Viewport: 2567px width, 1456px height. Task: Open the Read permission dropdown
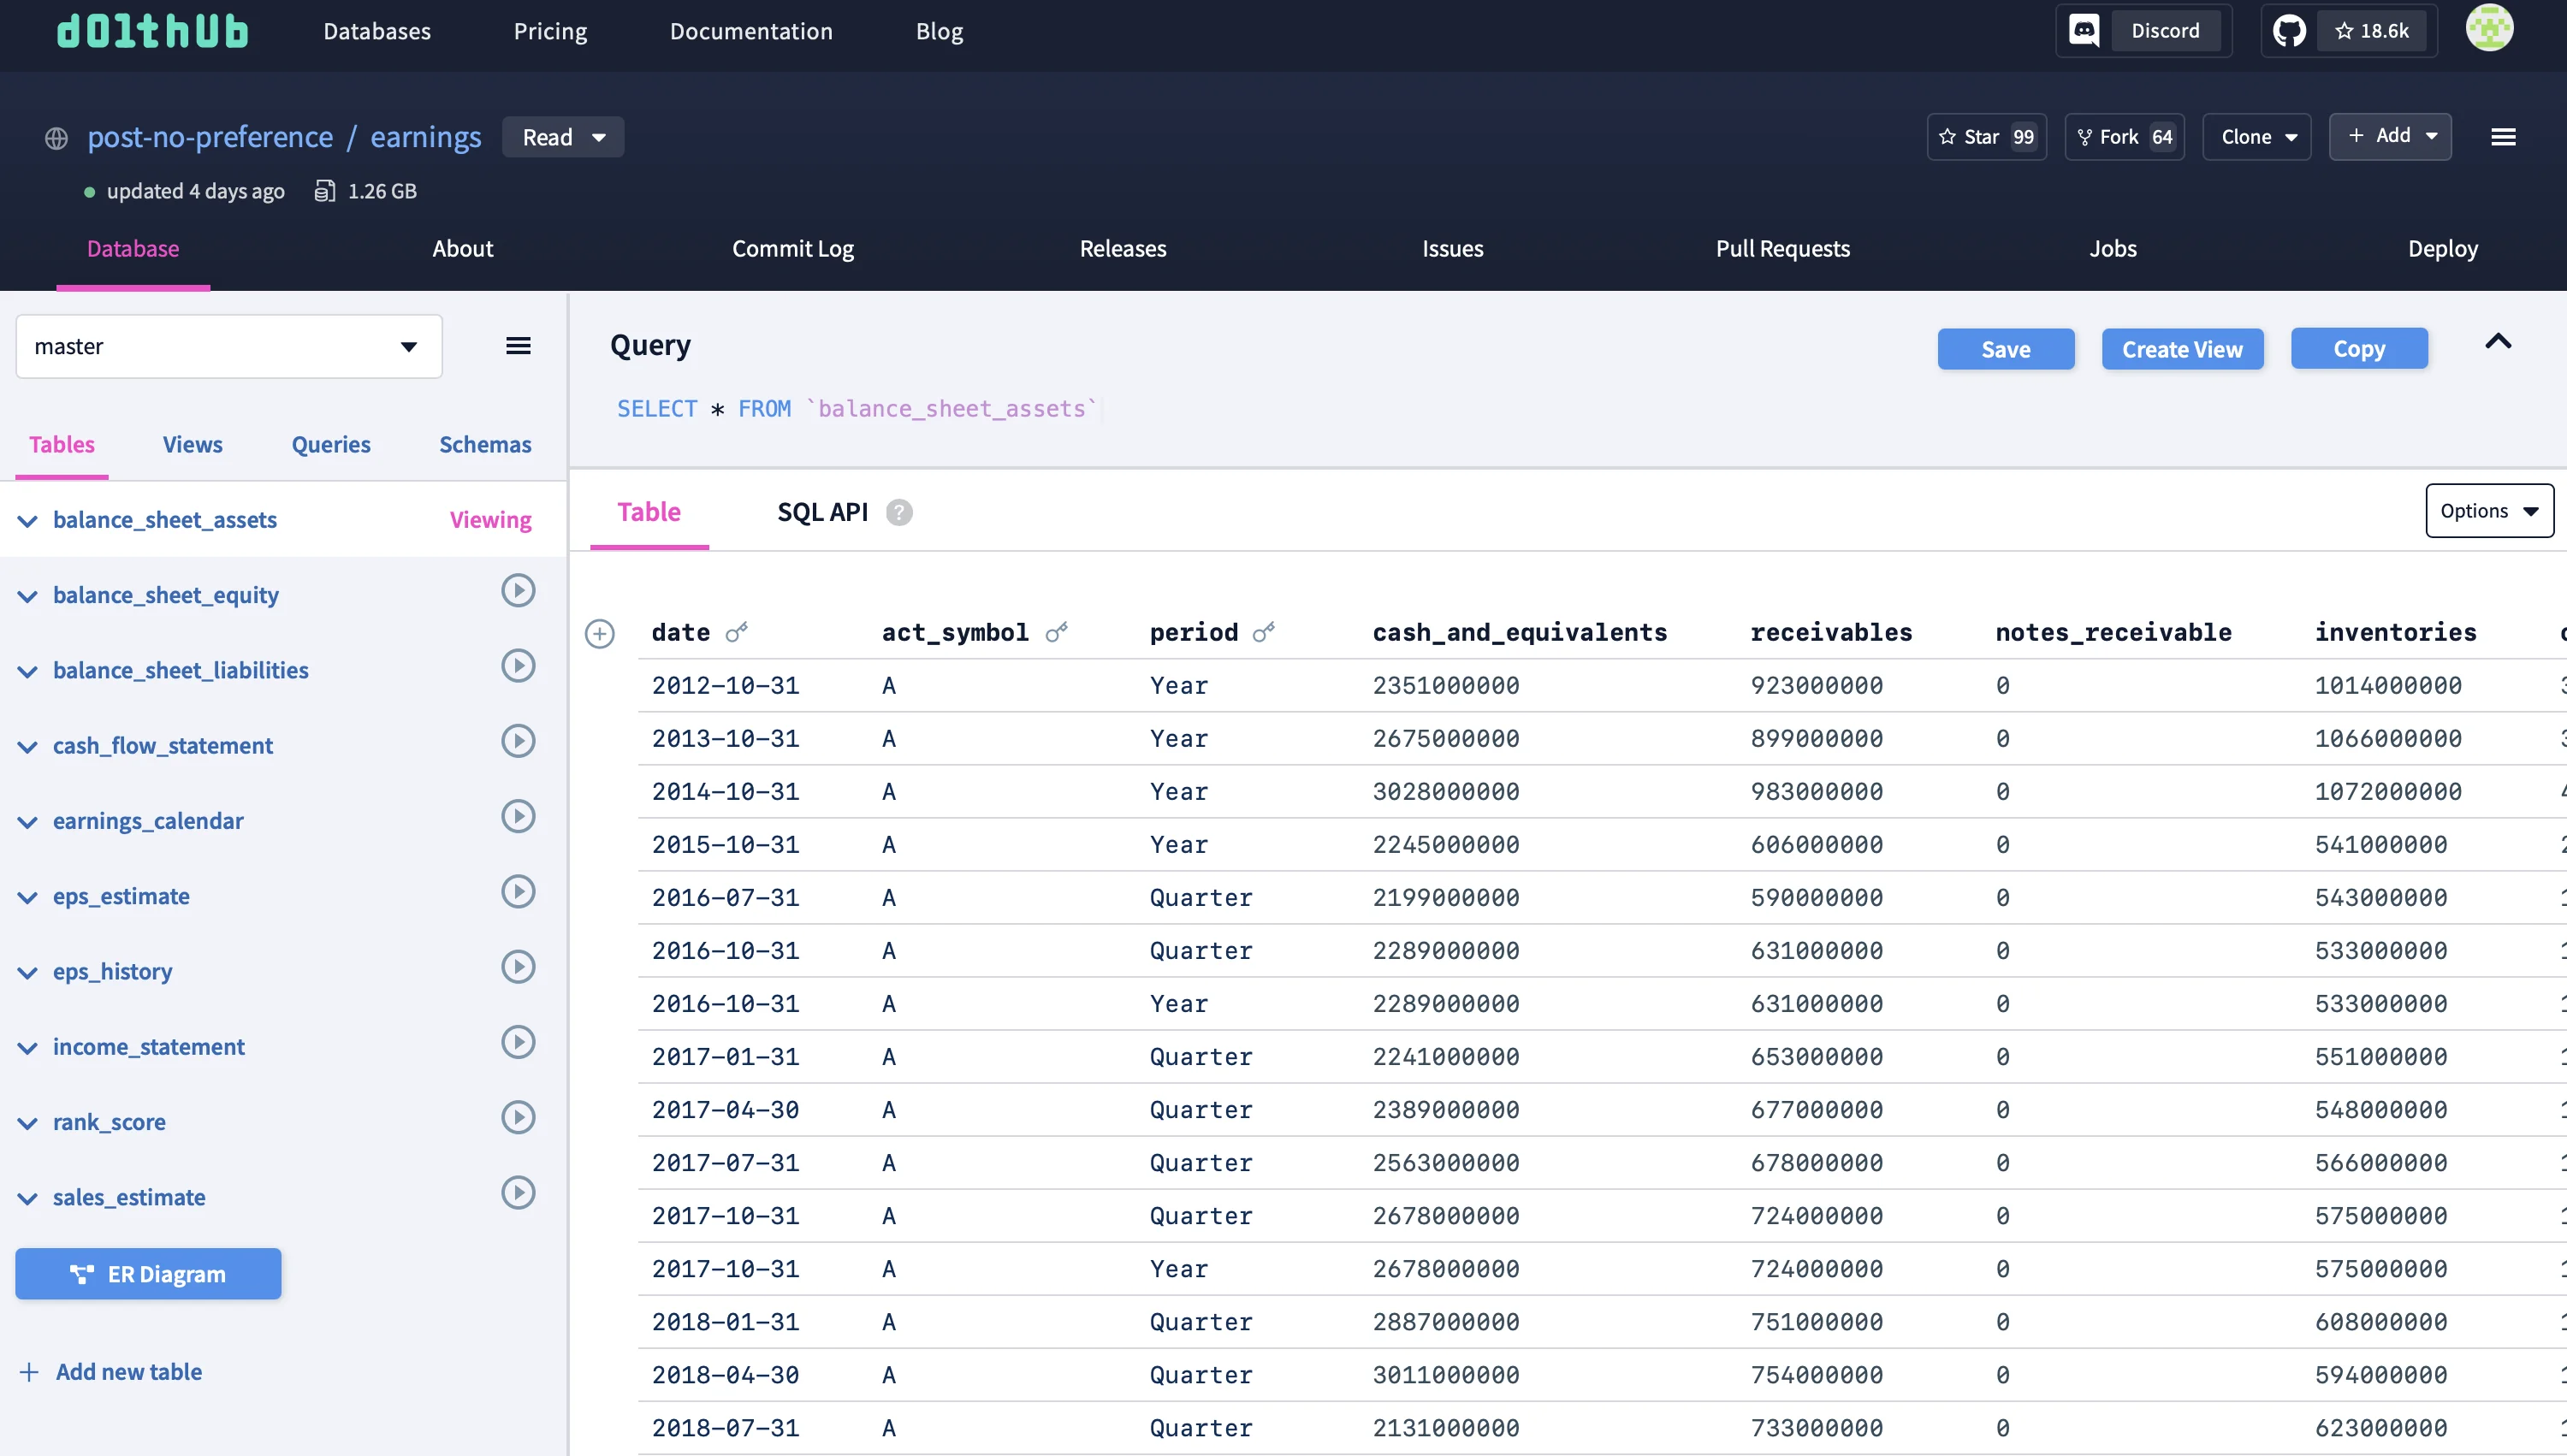click(x=563, y=137)
